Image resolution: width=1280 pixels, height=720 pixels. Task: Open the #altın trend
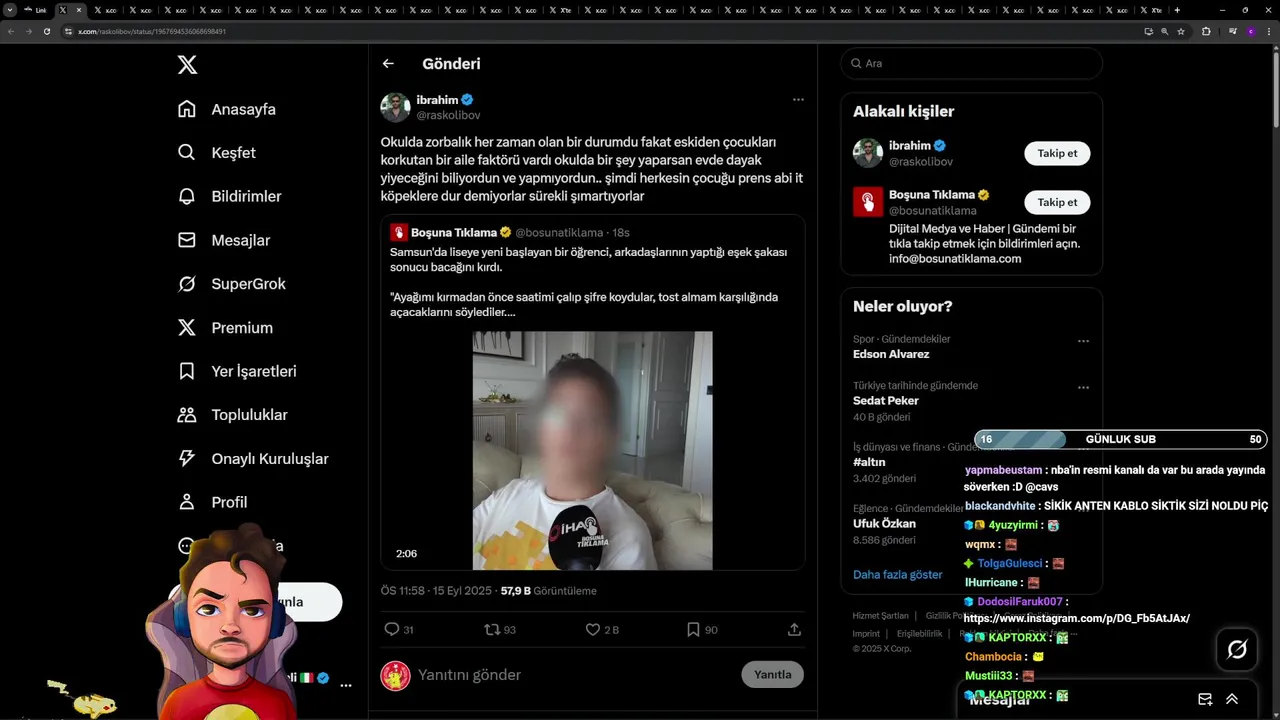click(869, 462)
